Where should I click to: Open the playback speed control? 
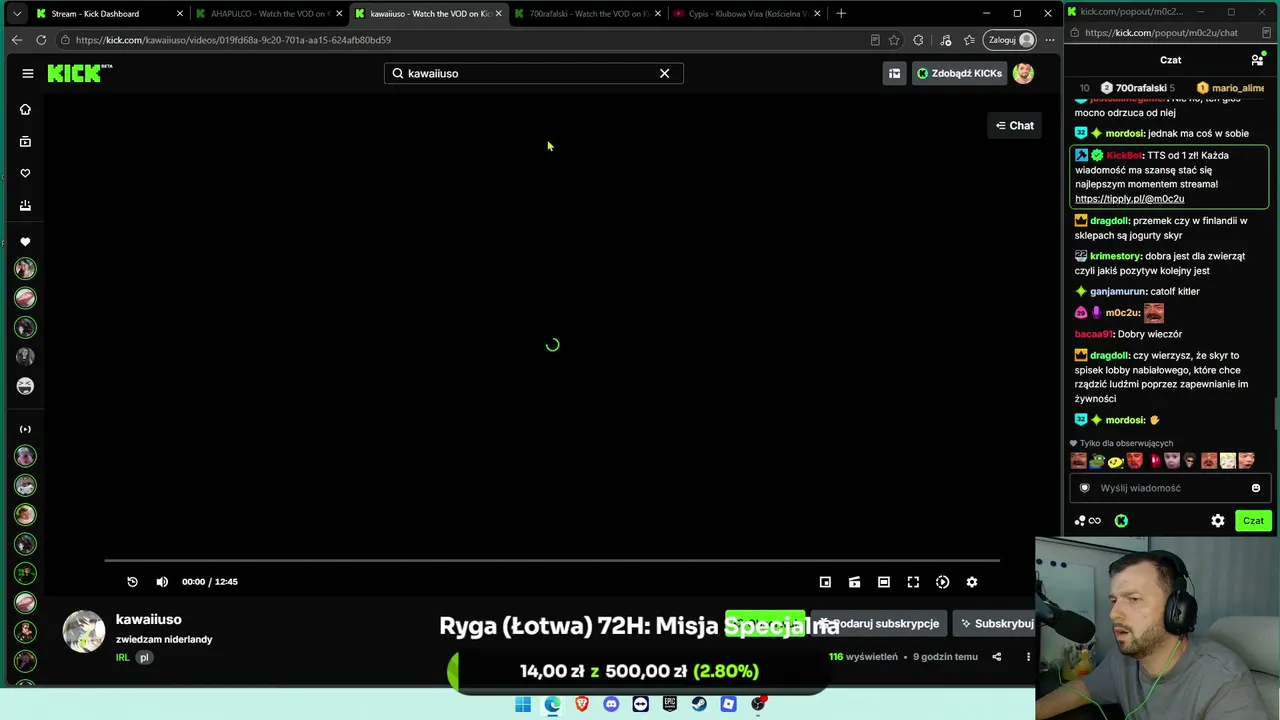coord(942,582)
